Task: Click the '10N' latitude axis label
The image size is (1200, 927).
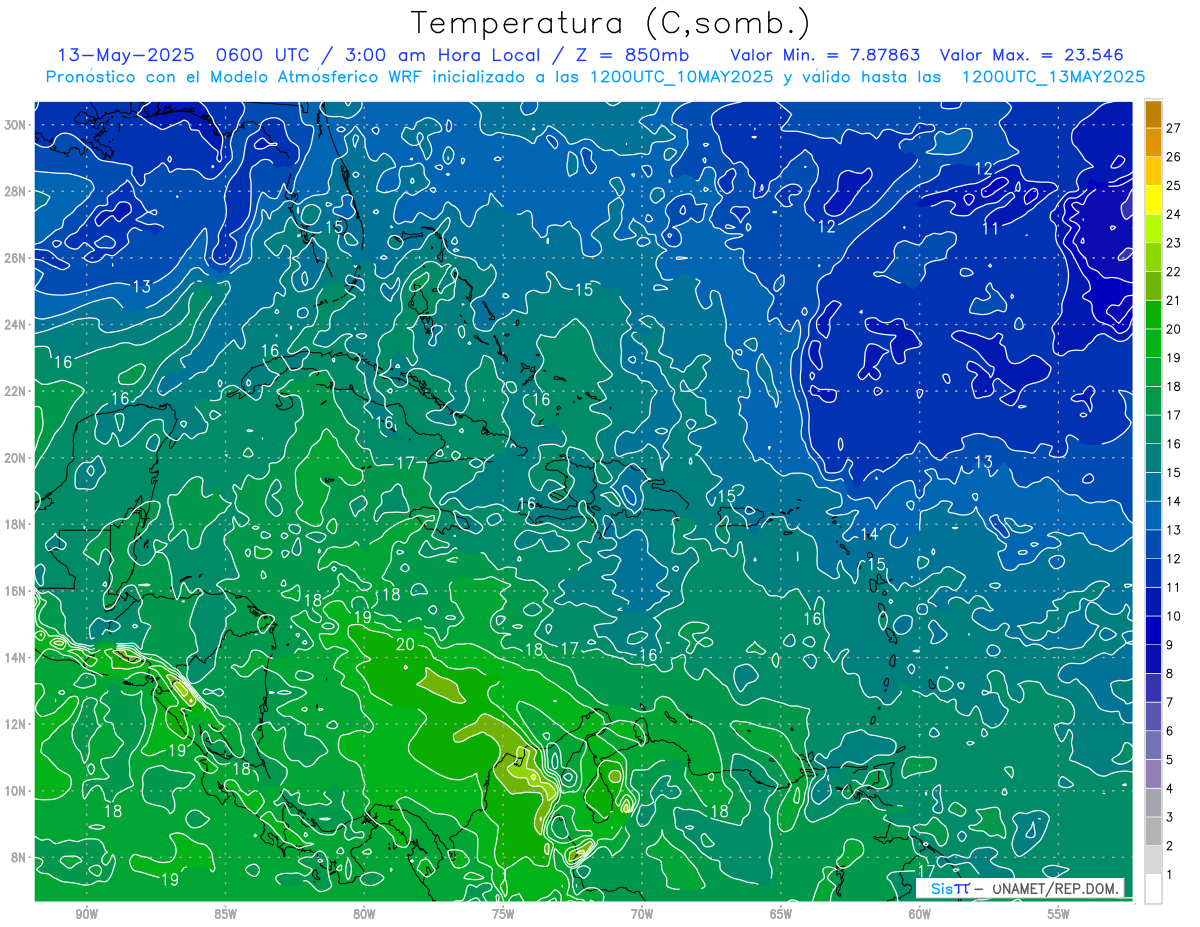Action: [16, 791]
